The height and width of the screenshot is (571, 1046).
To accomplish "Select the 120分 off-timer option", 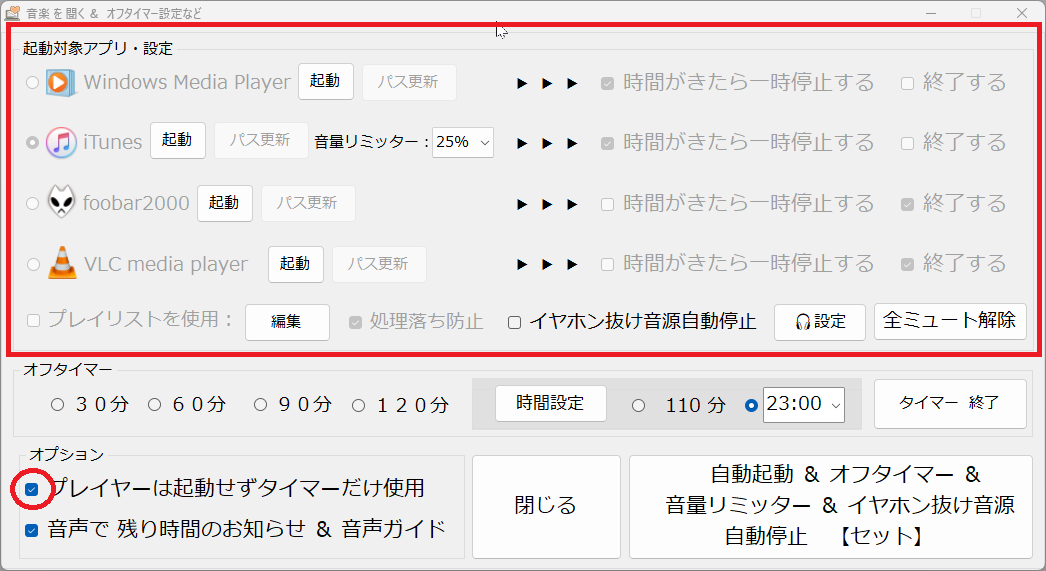I will tap(359, 405).
